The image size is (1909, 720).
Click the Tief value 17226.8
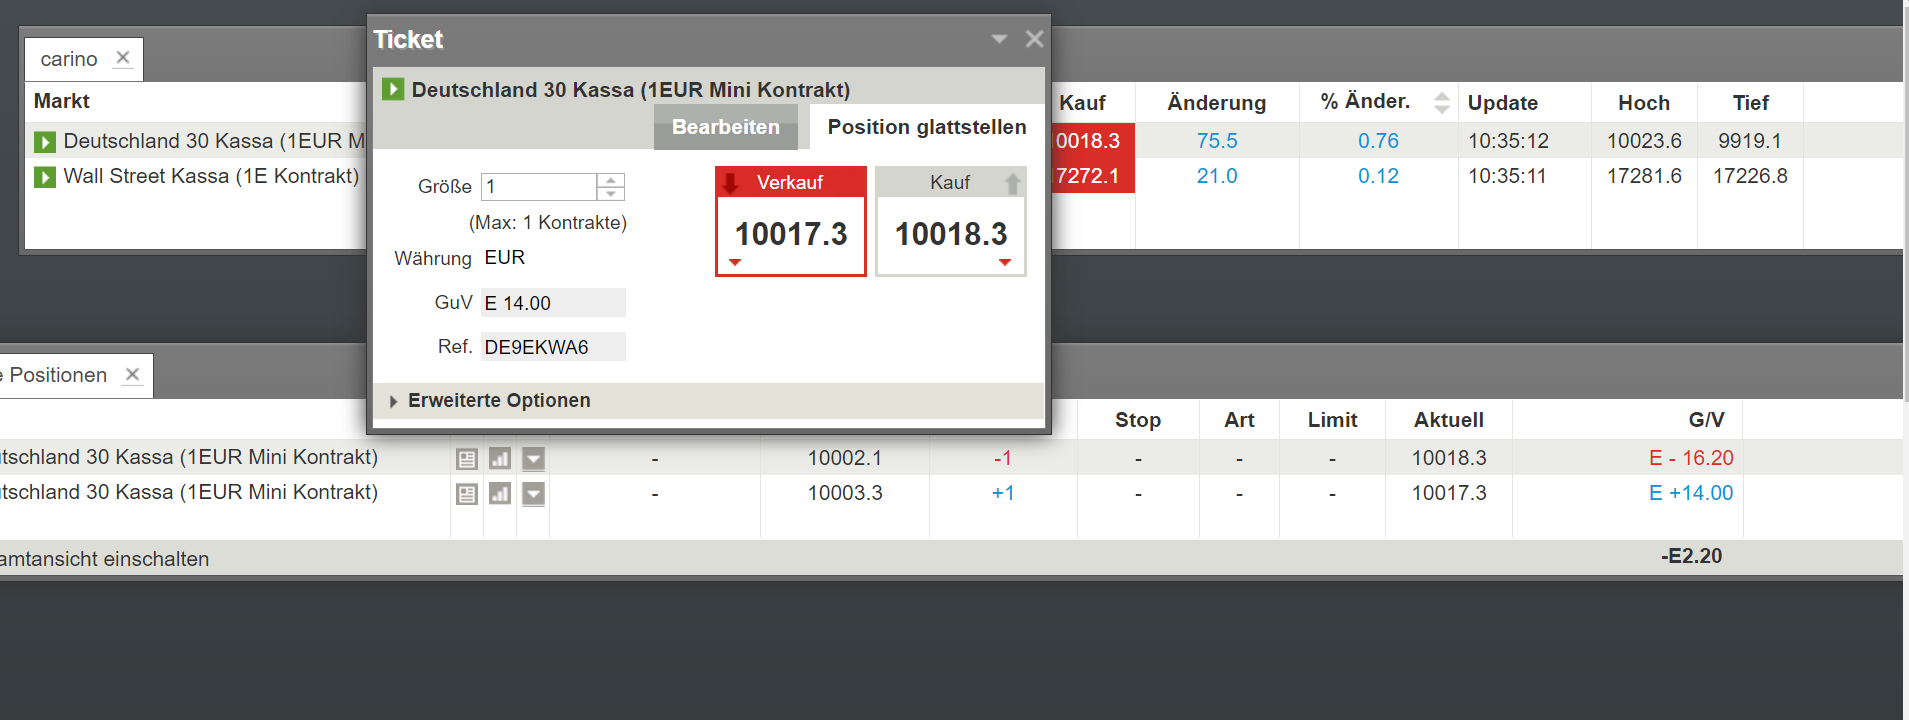point(1750,176)
